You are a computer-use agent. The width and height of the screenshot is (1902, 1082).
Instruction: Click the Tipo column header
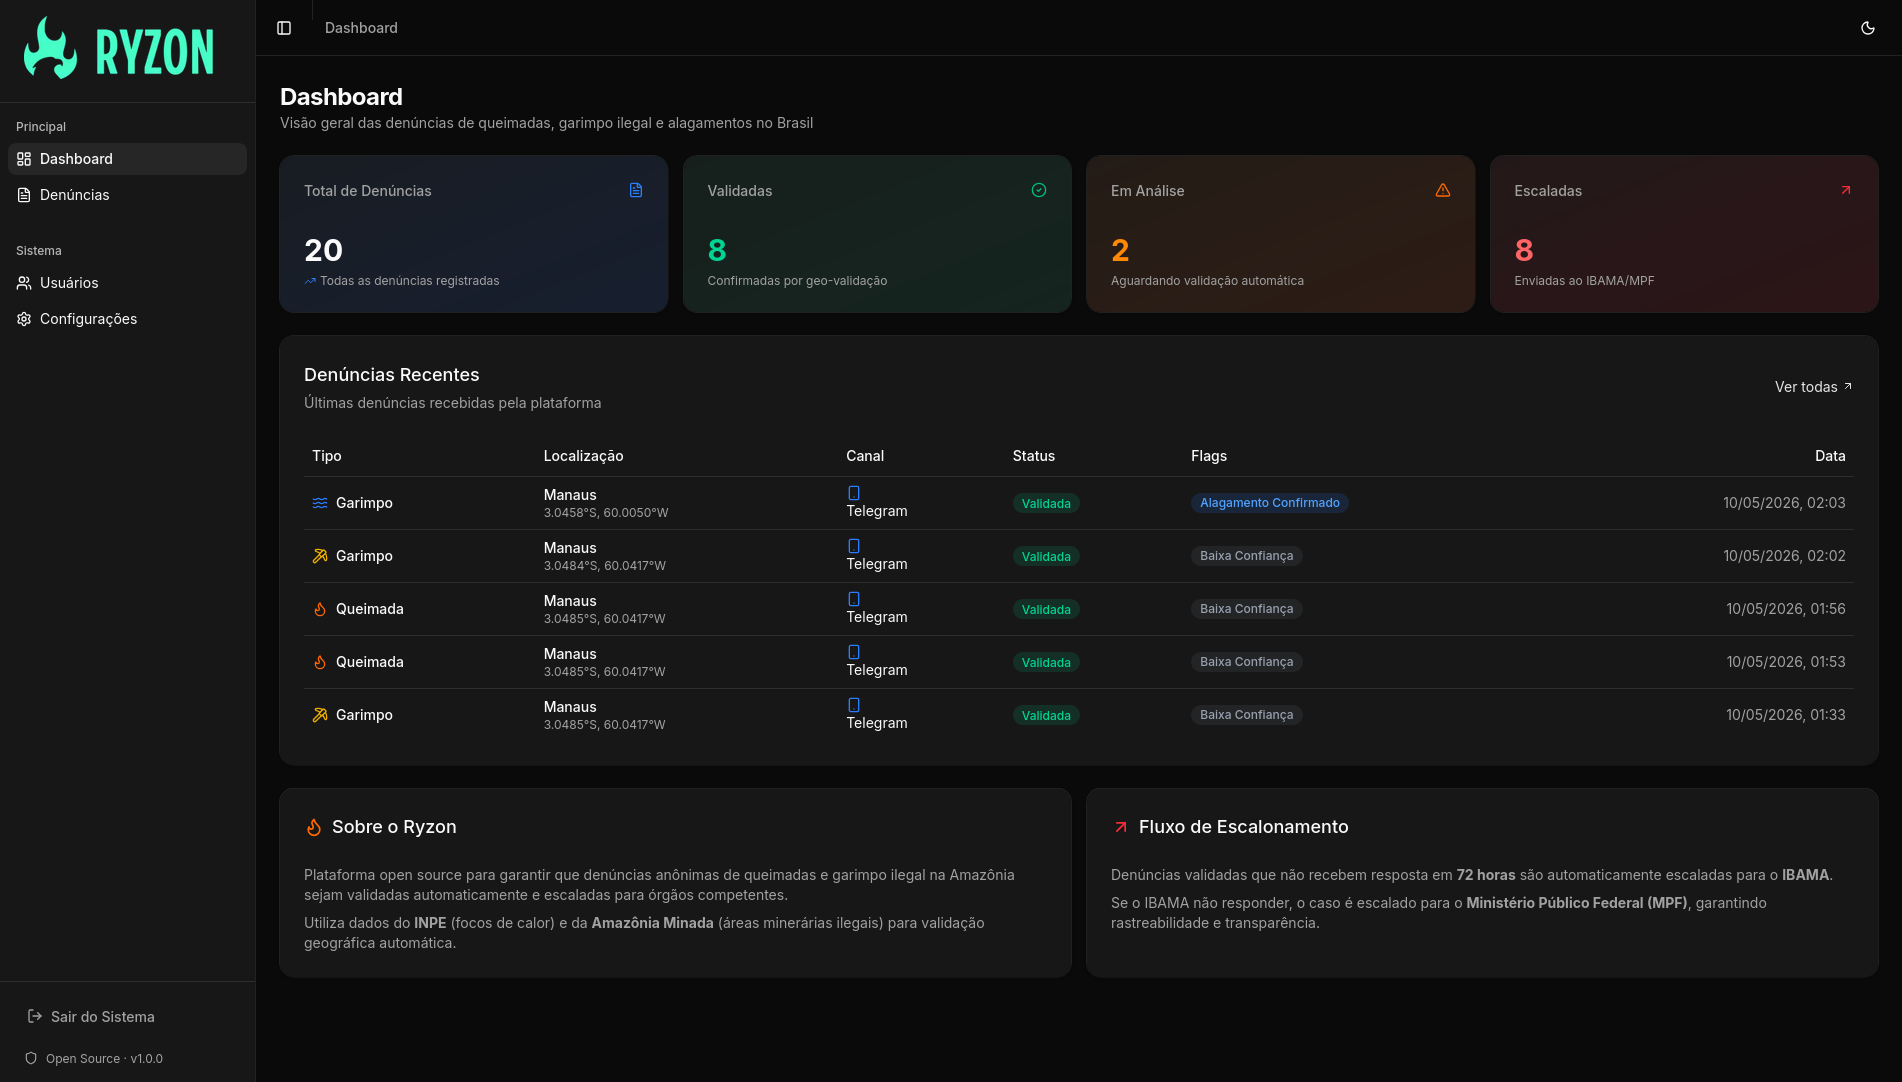(x=327, y=456)
